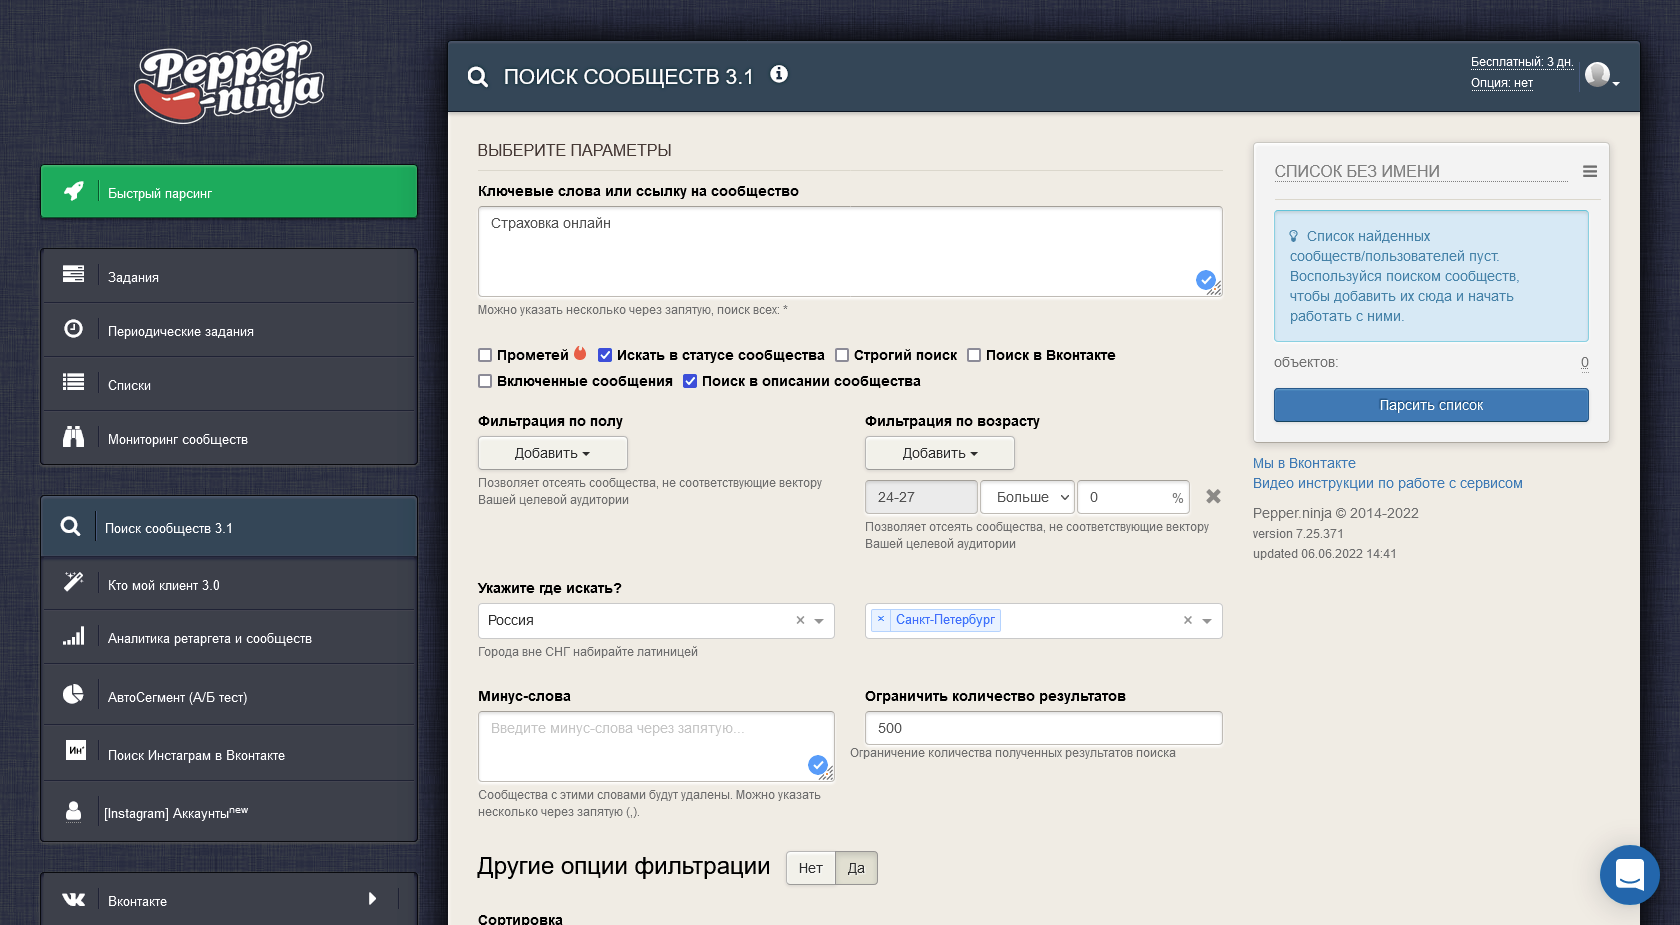Viewport: 1680px width, 925px height.
Task: Click the minus-words text area
Action: [656, 746]
